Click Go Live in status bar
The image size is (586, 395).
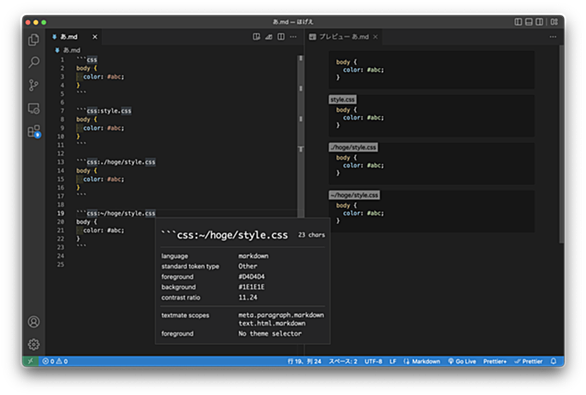click(x=462, y=361)
